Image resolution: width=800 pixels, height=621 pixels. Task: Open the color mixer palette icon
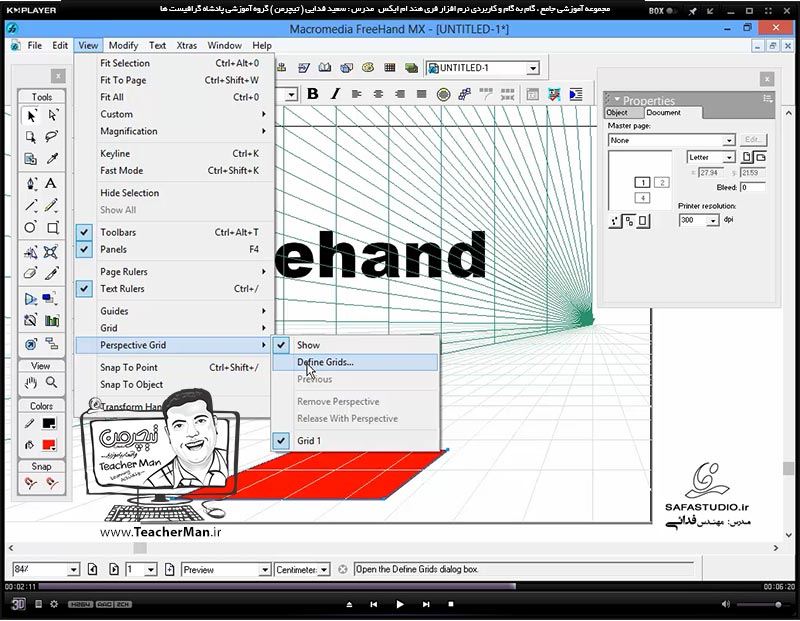coord(368,67)
